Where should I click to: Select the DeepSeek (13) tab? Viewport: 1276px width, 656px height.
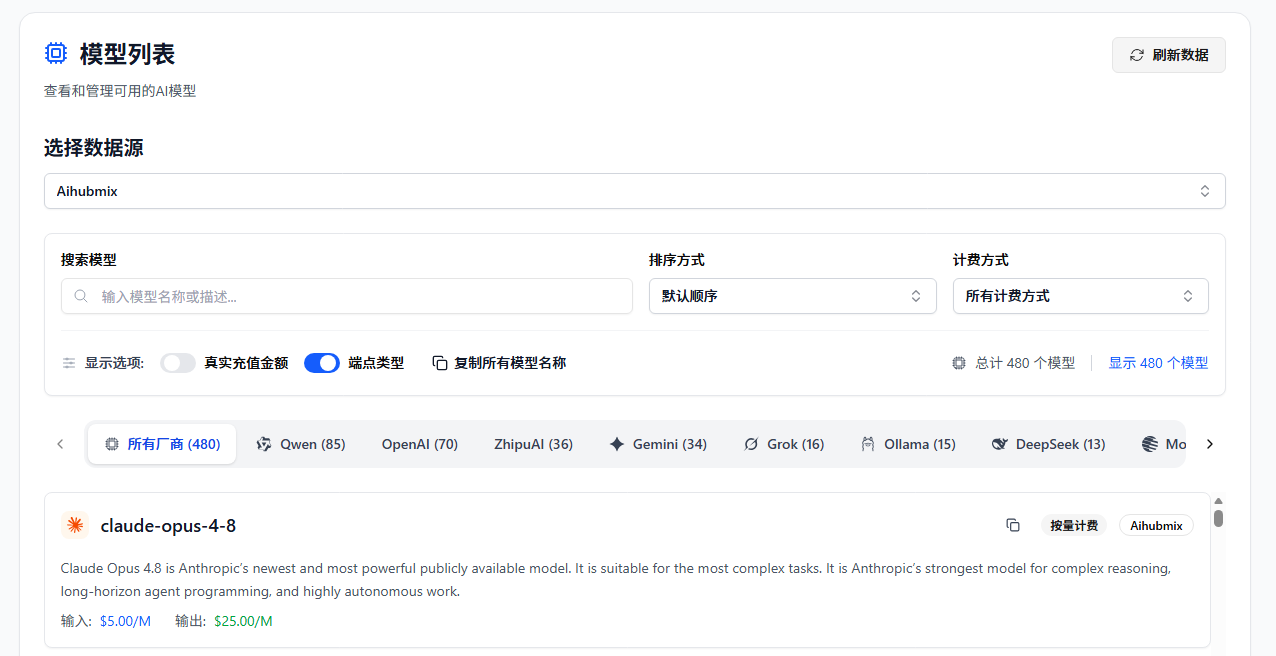coord(1049,444)
